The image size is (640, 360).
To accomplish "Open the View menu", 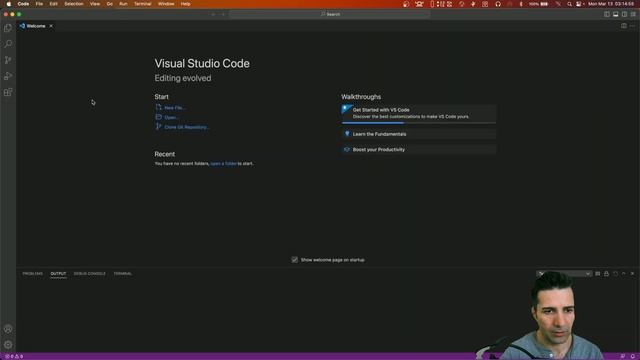I will click(x=95, y=4).
